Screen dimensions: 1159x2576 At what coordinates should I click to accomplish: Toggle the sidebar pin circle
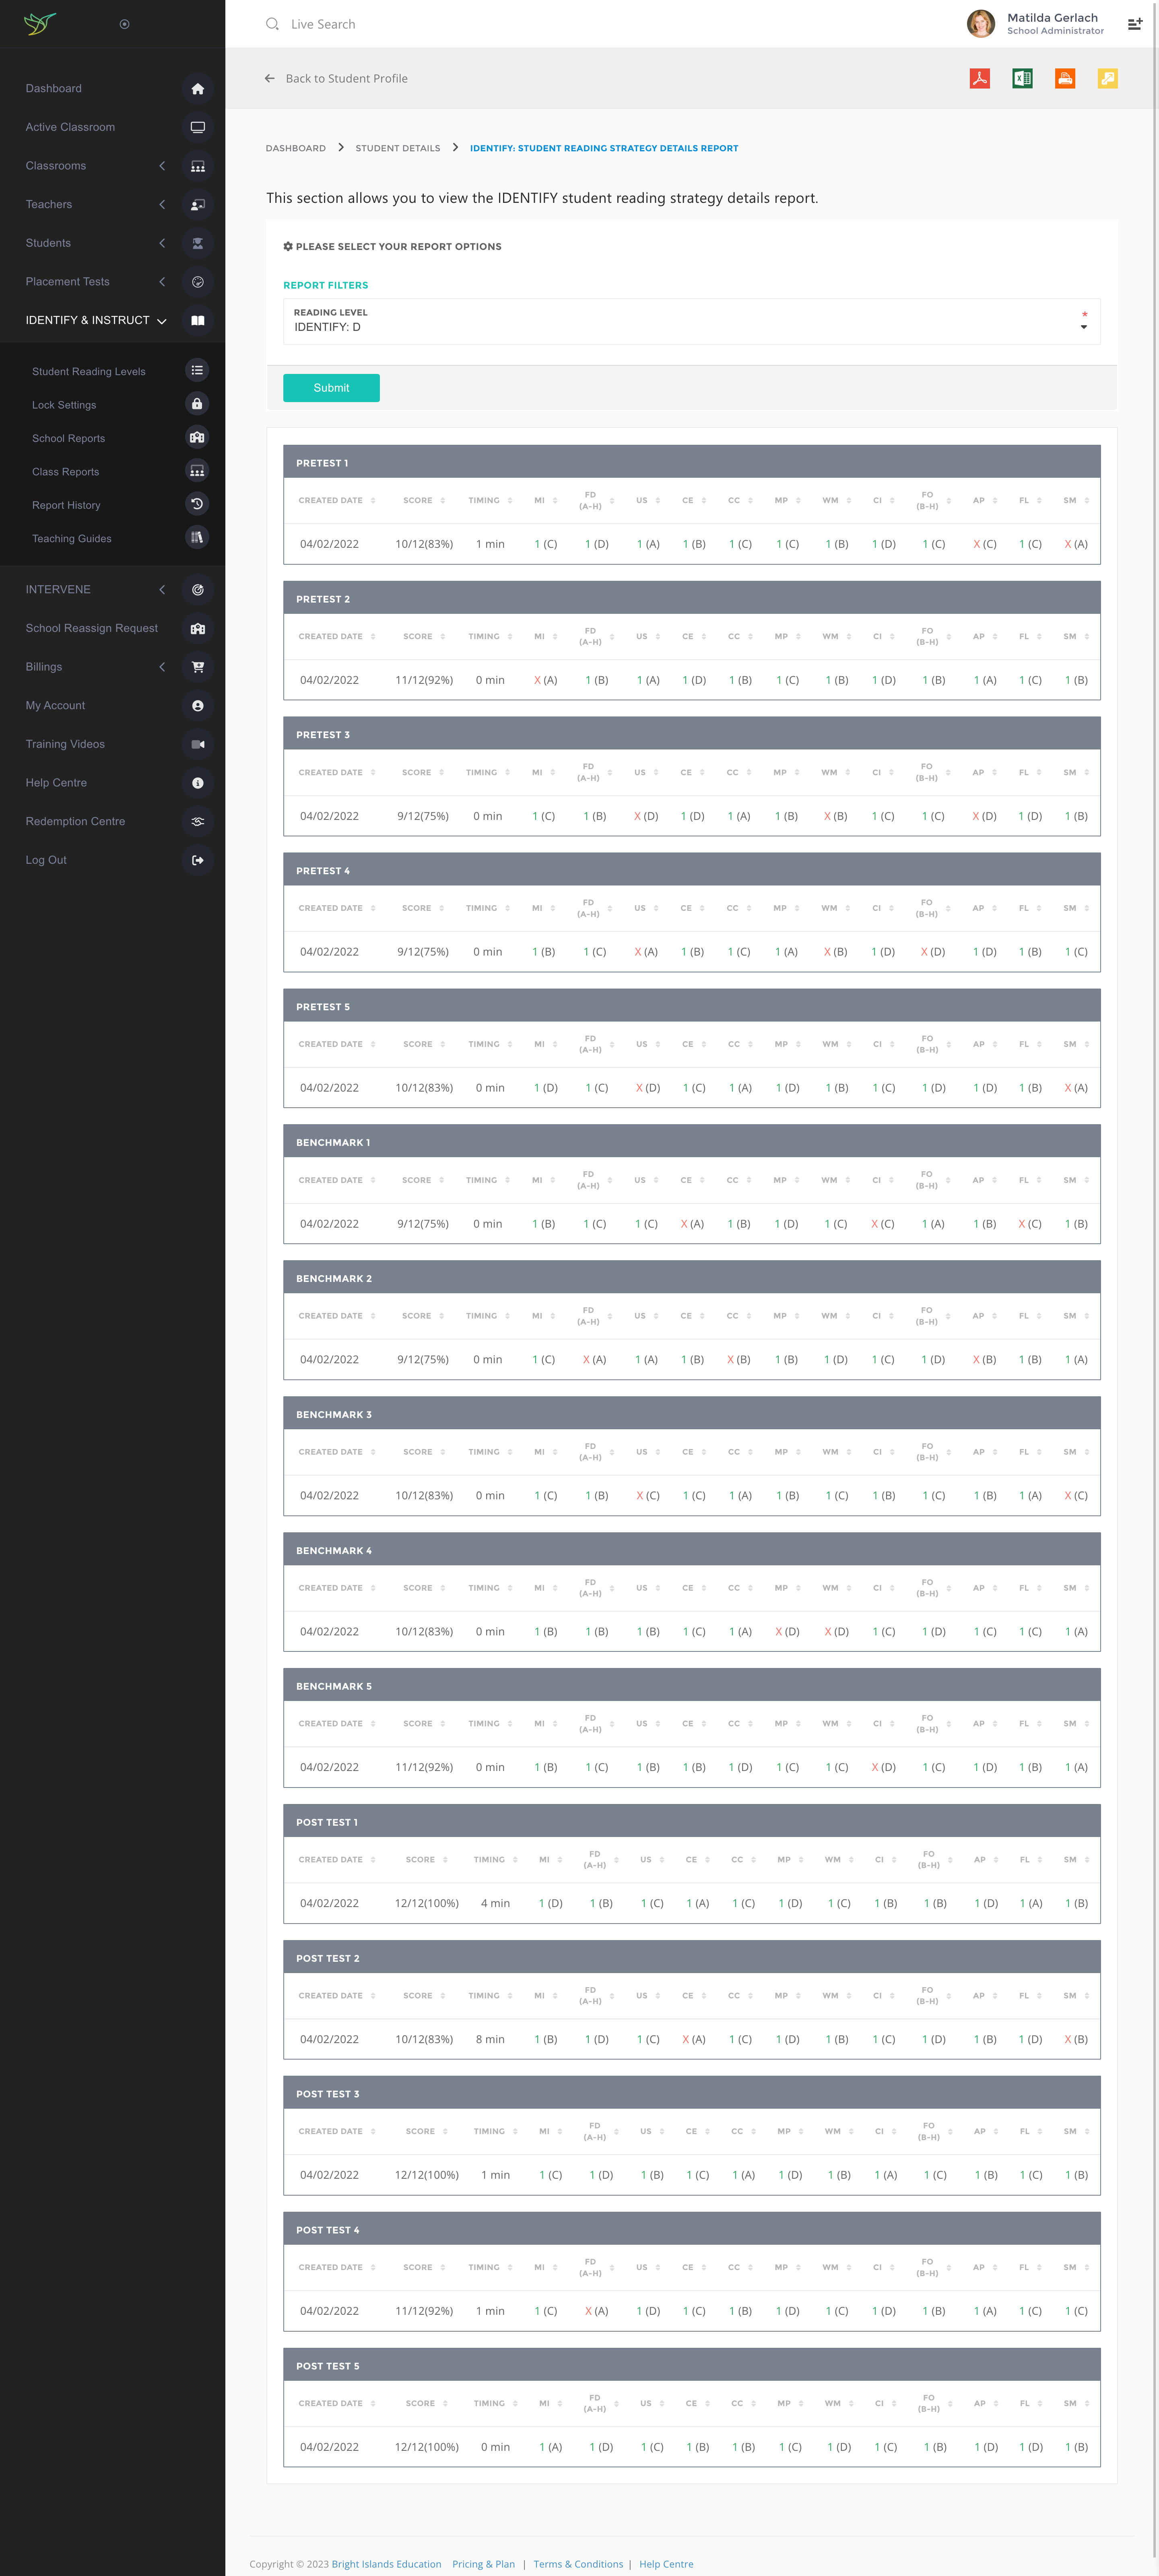coord(124,24)
